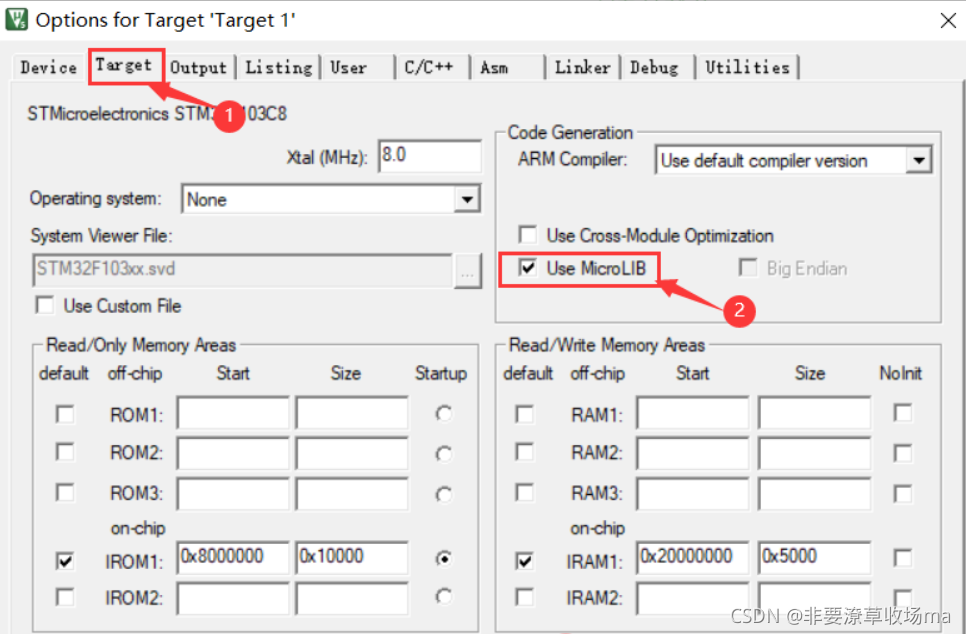Check the ROM2 default checkbox
This screenshot has width=966, height=634.
(x=65, y=452)
